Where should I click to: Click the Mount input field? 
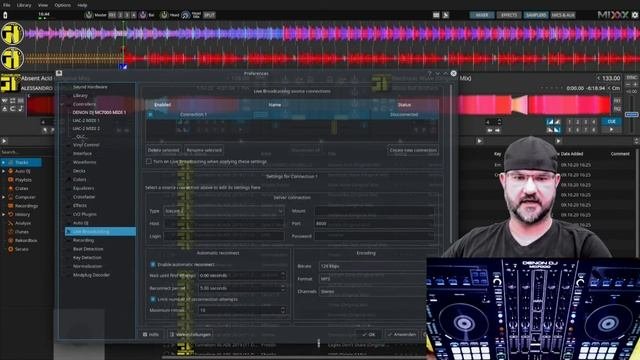(374, 211)
